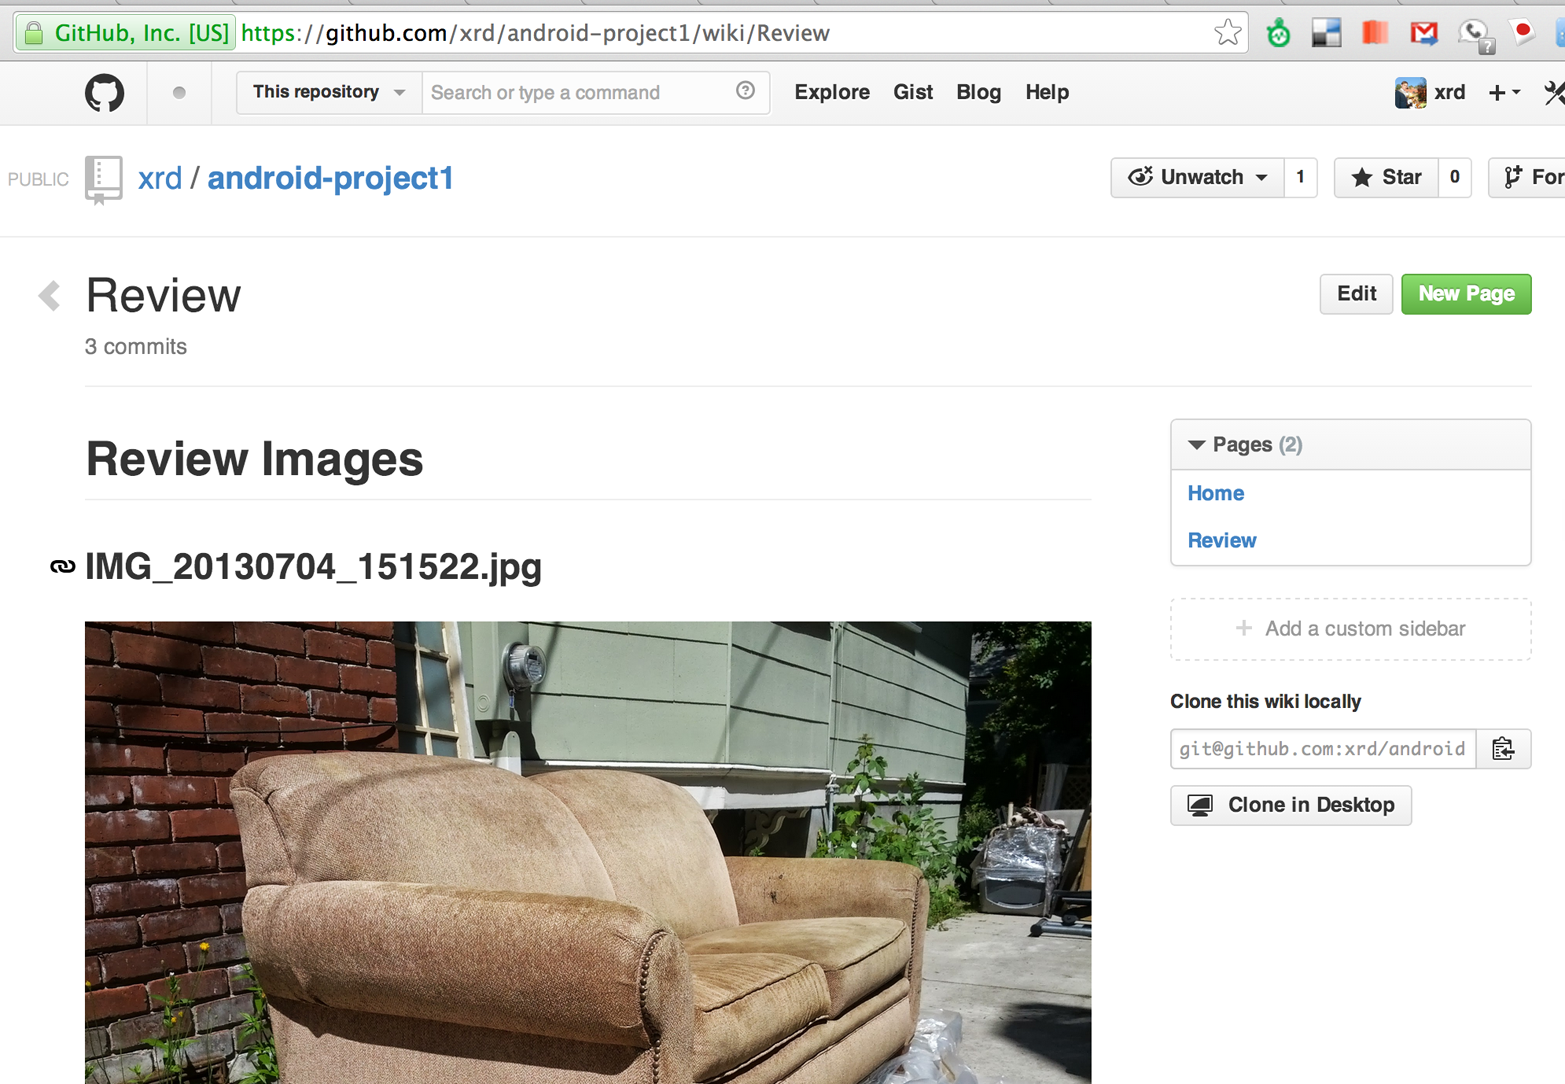This screenshot has height=1084, width=1565.
Task: Click the heading anchor link icon
Action: (x=62, y=567)
